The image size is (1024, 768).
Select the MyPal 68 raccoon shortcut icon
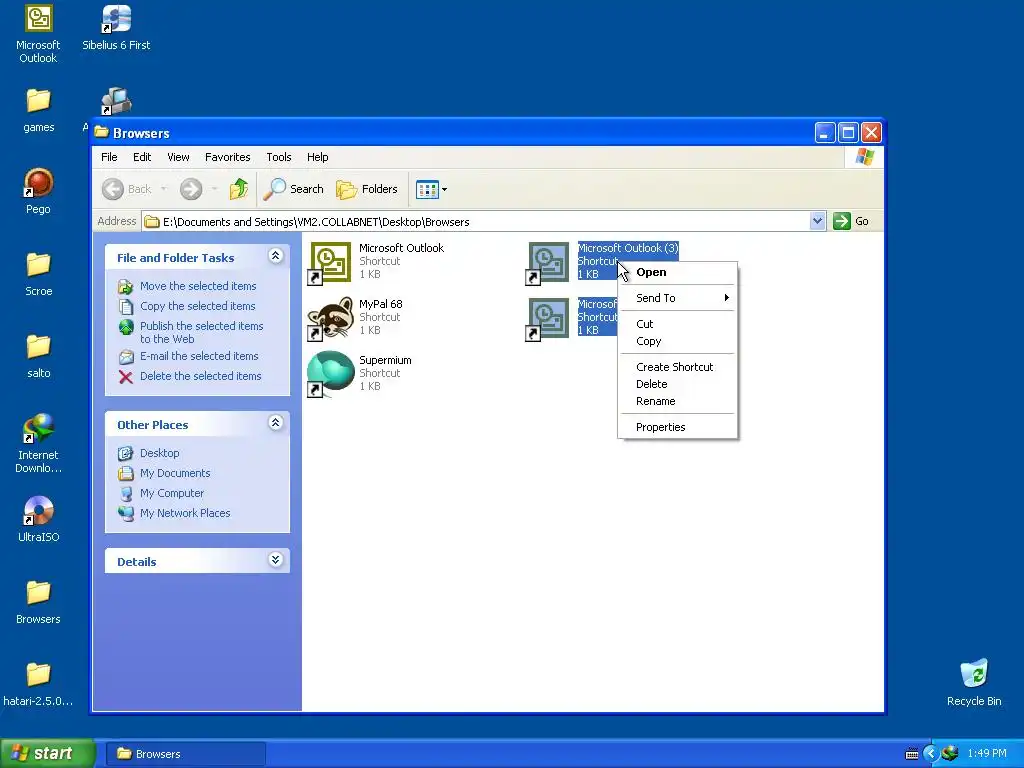tap(330, 319)
